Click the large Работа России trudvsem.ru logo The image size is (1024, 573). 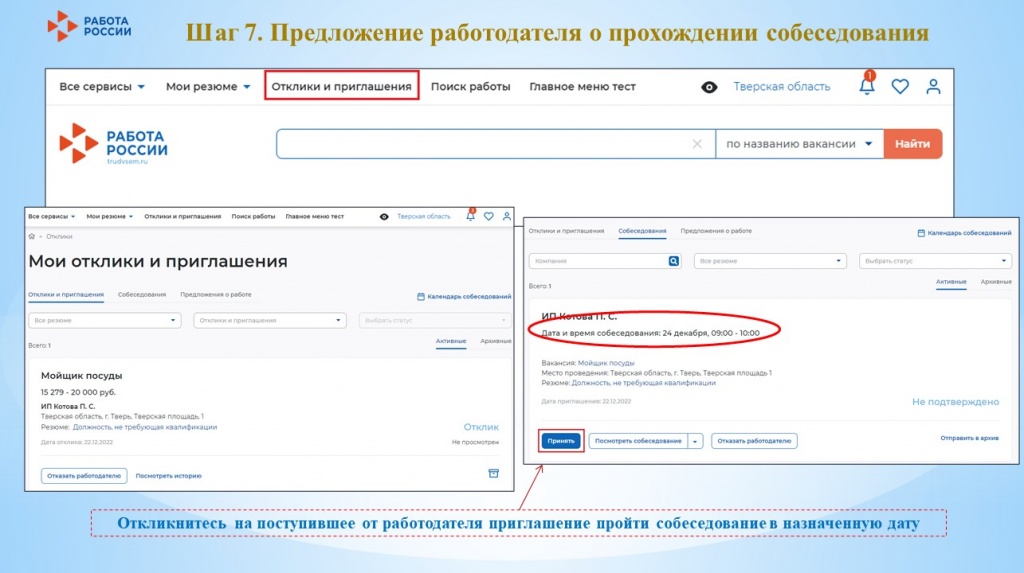pos(114,144)
